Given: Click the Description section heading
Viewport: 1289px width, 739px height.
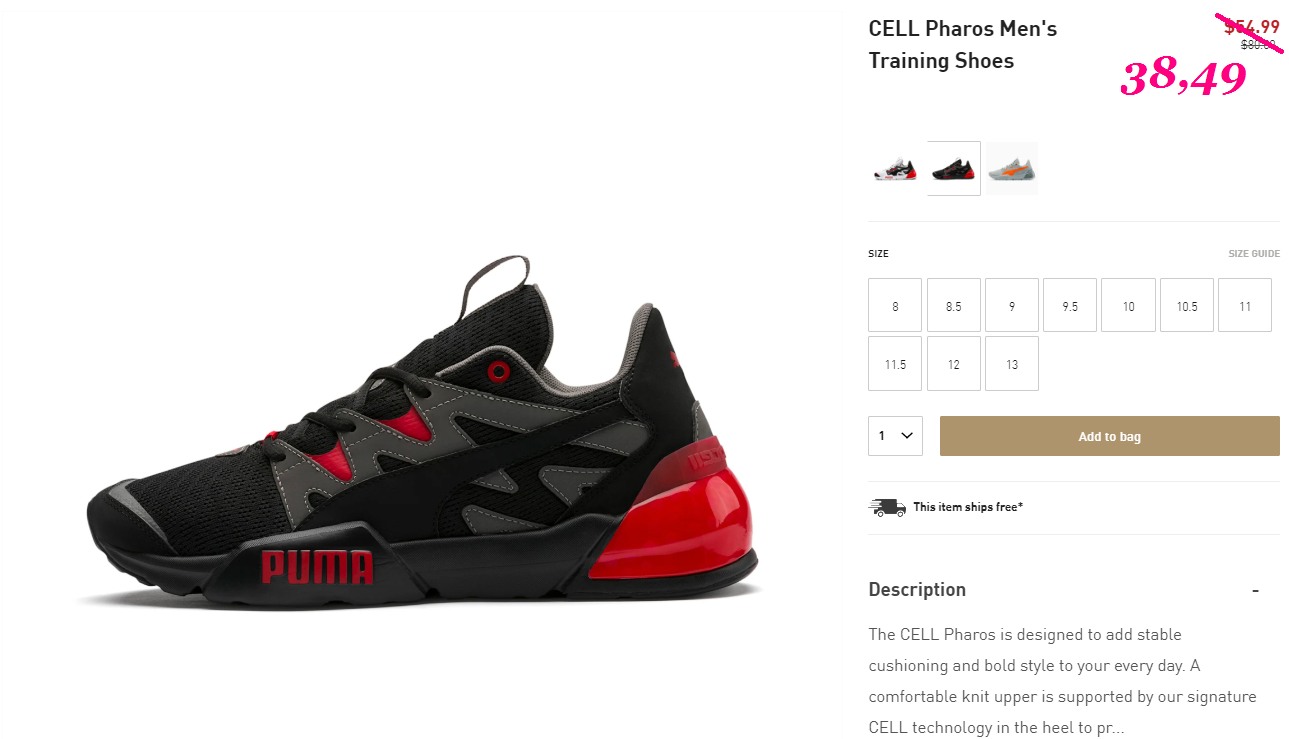Looking at the screenshot, I should (917, 590).
